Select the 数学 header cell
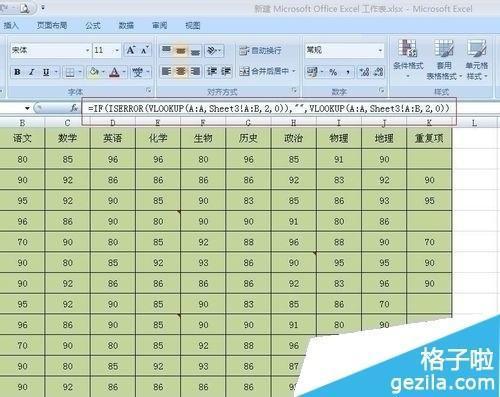The image size is (500, 397). [68, 138]
